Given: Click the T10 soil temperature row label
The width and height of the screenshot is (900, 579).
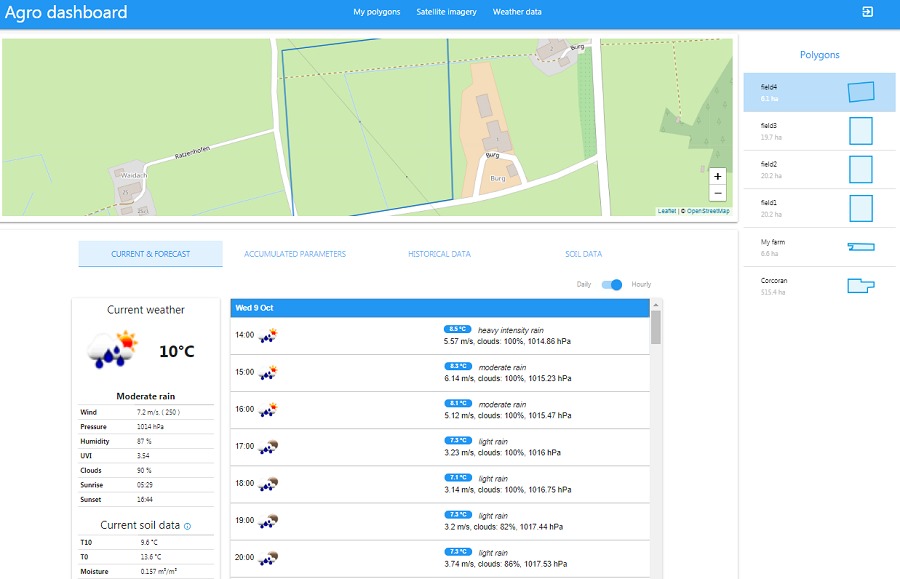Looking at the screenshot, I should (x=86, y=542).
